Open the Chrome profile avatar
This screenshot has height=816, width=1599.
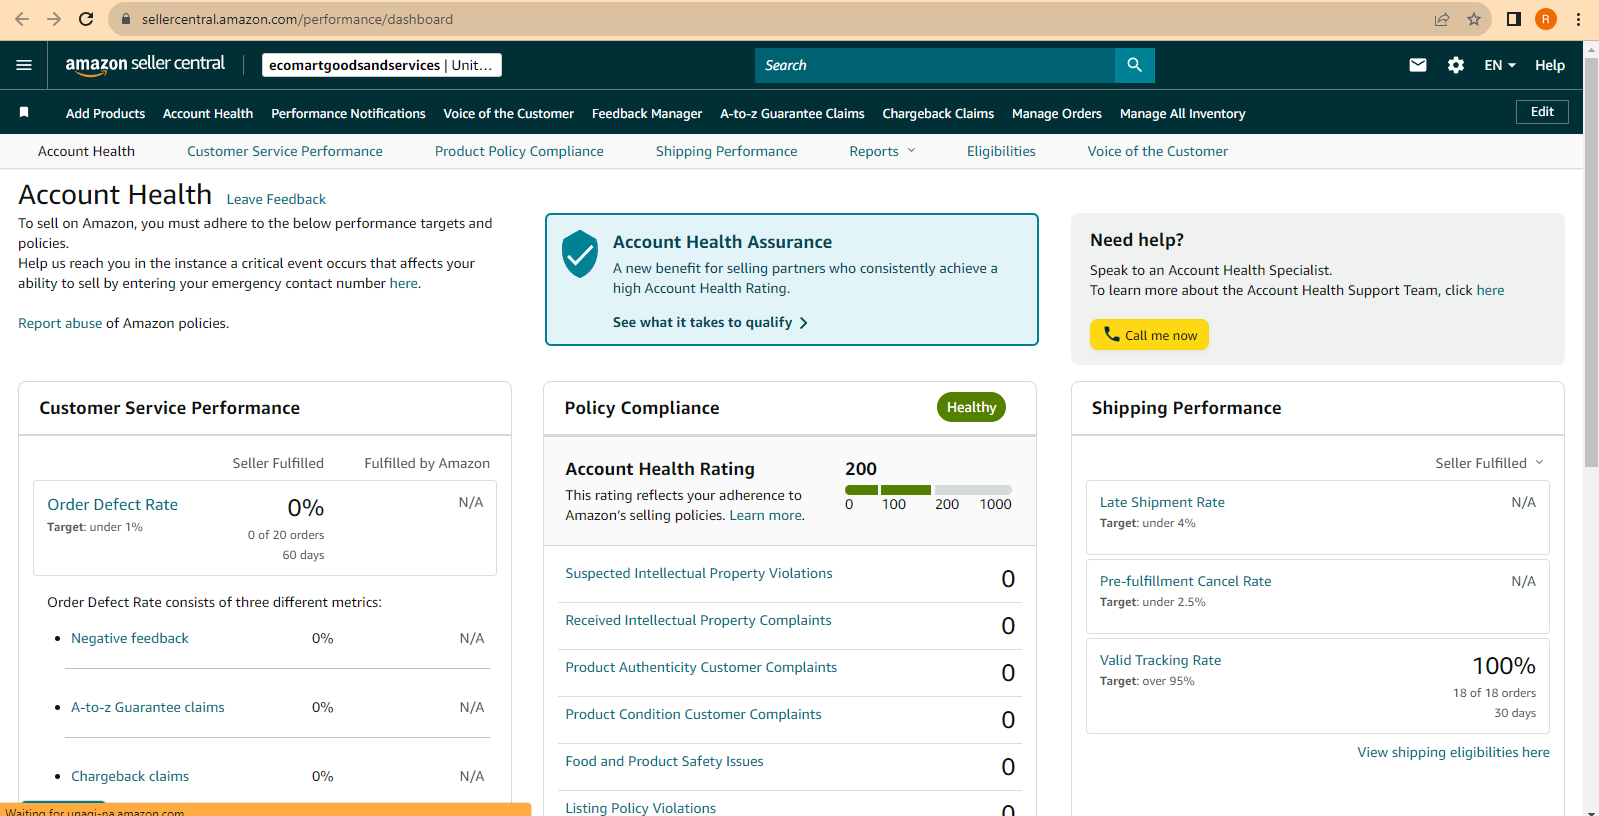(x=1546, y=19)
